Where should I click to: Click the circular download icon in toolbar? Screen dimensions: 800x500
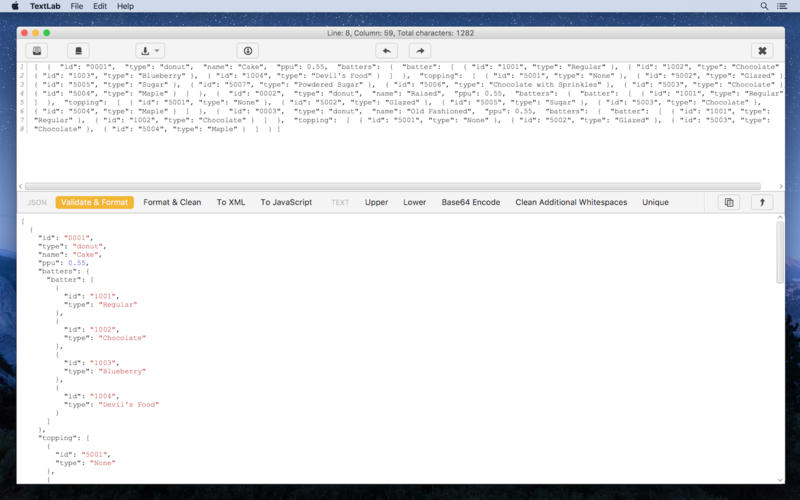[247, 51]
